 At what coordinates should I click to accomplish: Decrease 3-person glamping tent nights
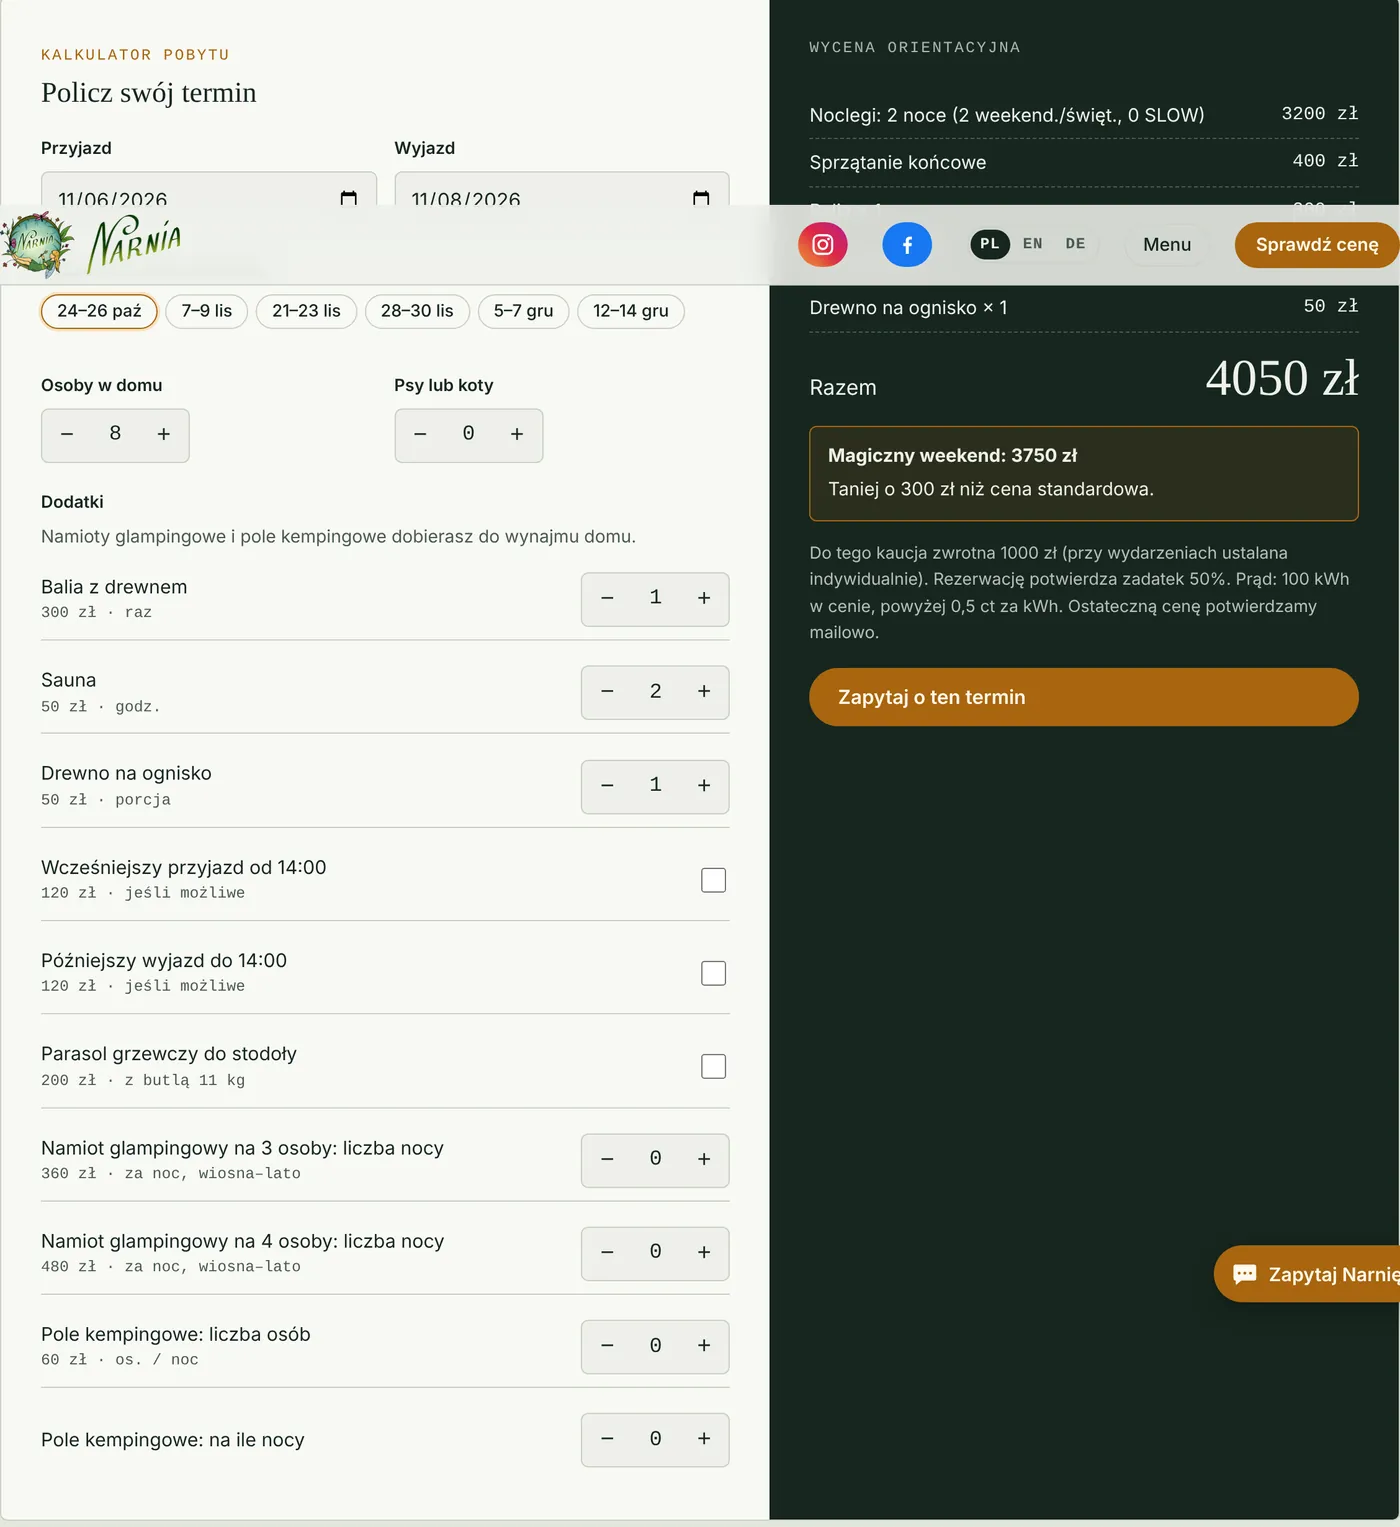coord(607,1160)
